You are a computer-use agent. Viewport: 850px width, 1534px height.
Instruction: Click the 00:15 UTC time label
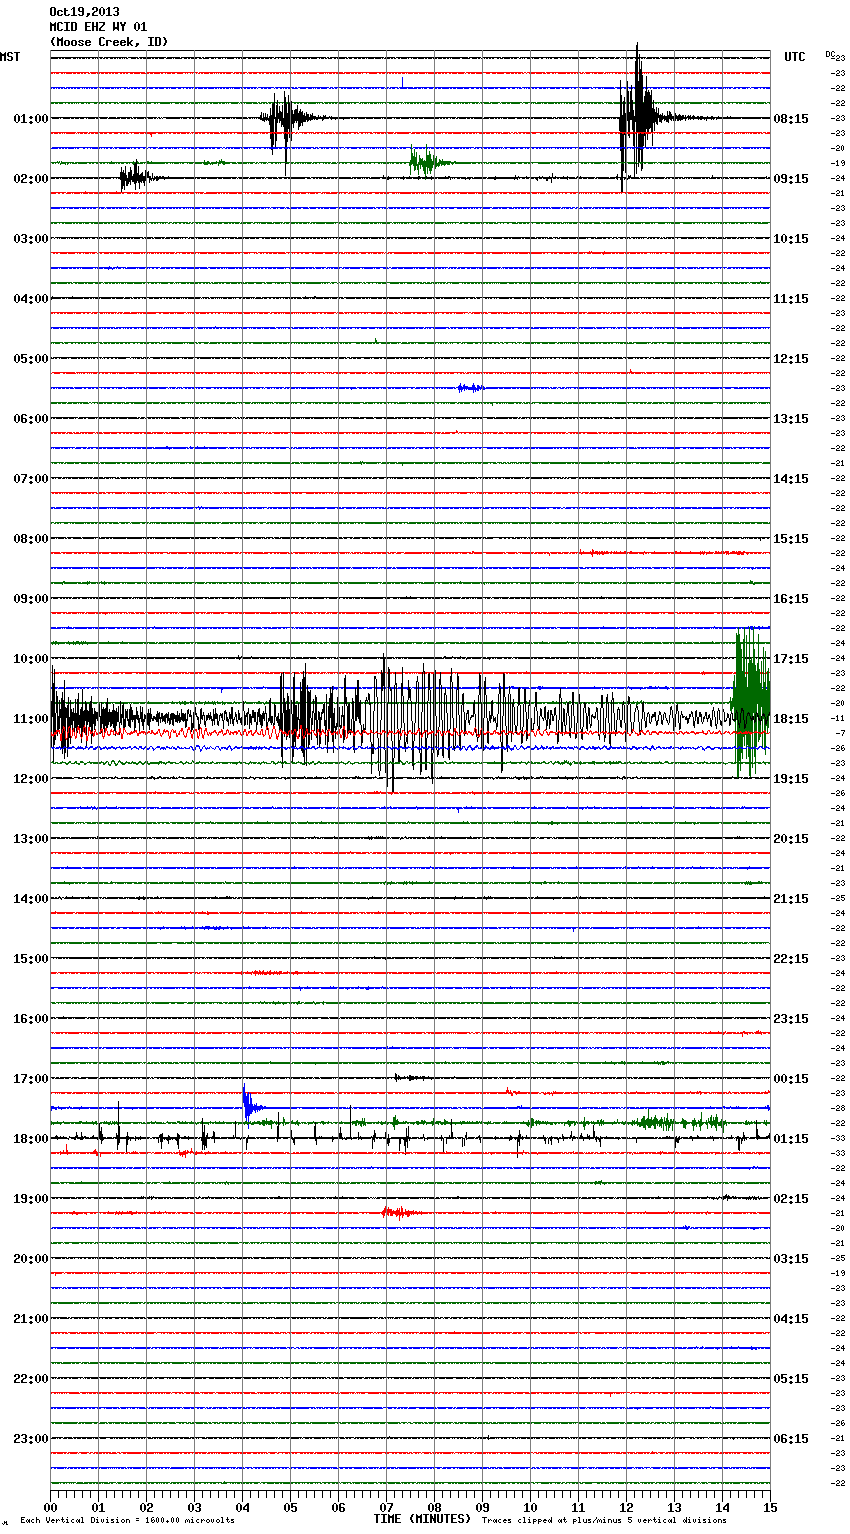(x=791, y=1079)
